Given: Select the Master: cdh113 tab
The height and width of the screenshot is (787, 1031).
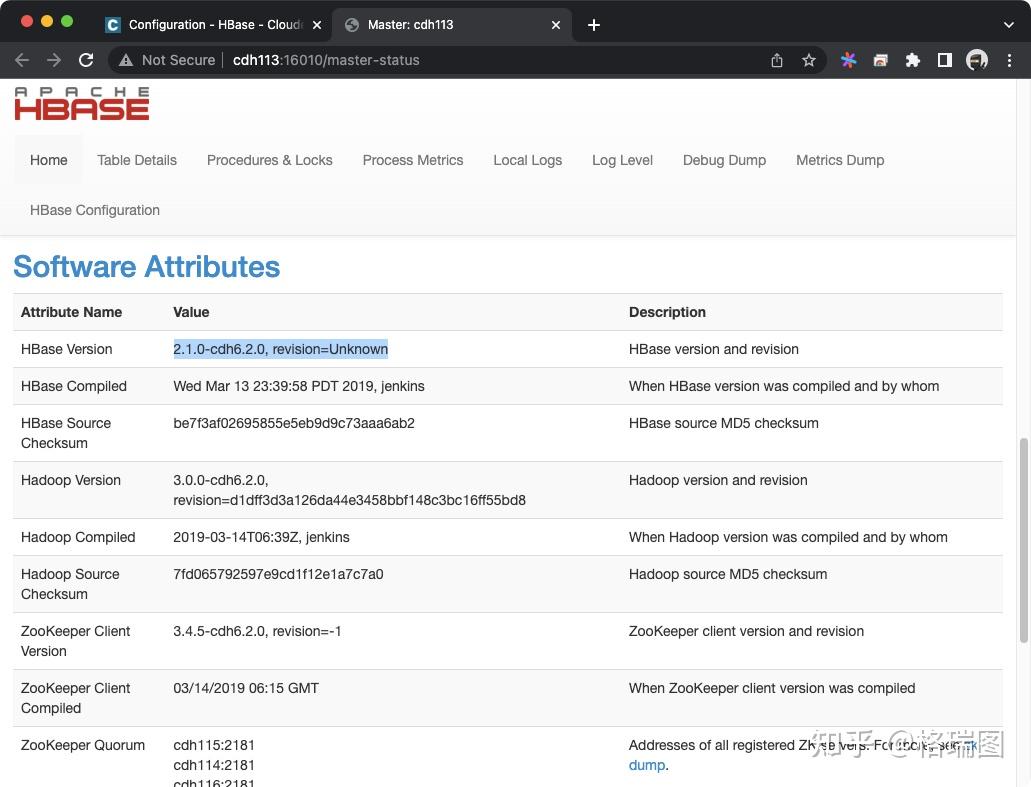Looking at the screenshot, I should point(440,24).
